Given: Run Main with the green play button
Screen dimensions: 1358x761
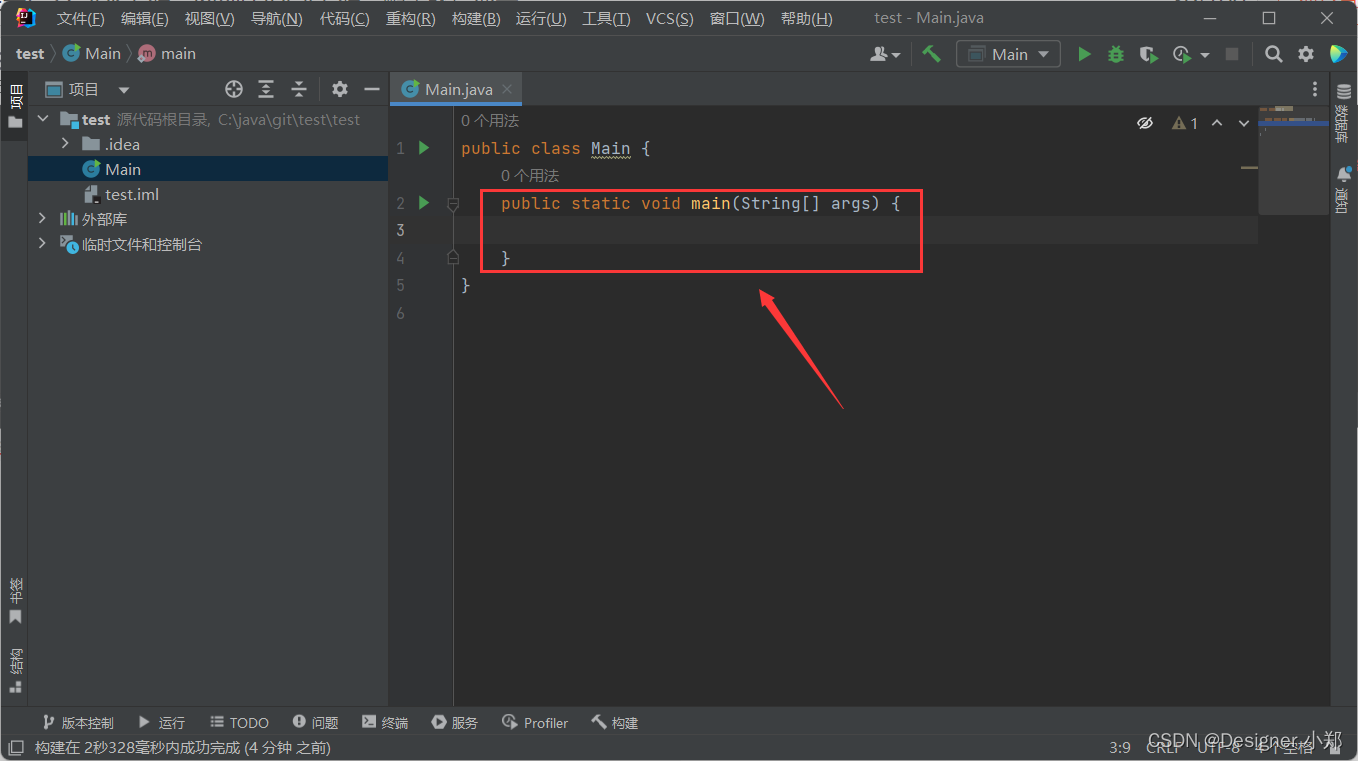Looking at the screenshot, I should [1084, 54].
